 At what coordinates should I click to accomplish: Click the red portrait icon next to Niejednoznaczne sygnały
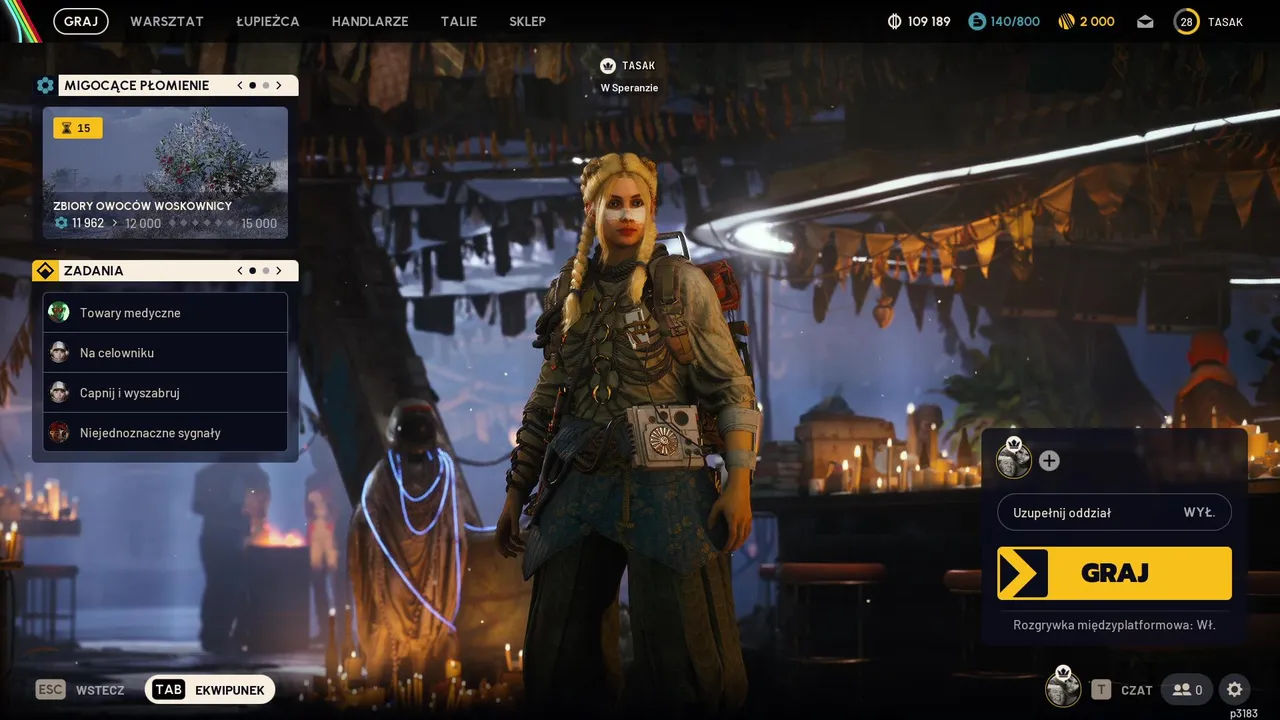click(59, 433)
